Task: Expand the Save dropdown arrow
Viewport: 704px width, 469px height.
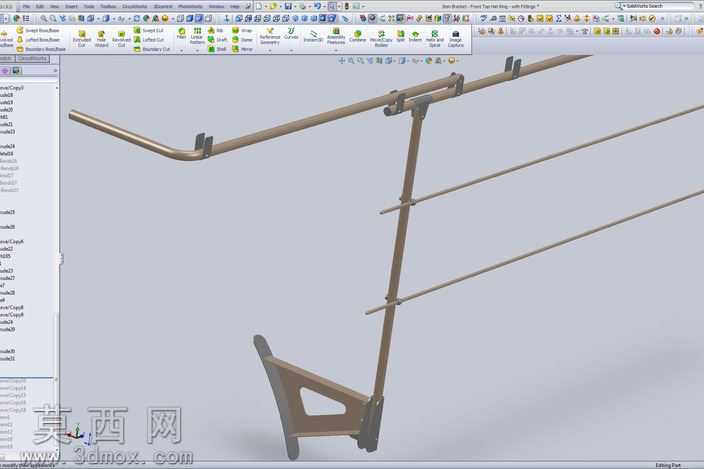Action: (x=295, y=7)
